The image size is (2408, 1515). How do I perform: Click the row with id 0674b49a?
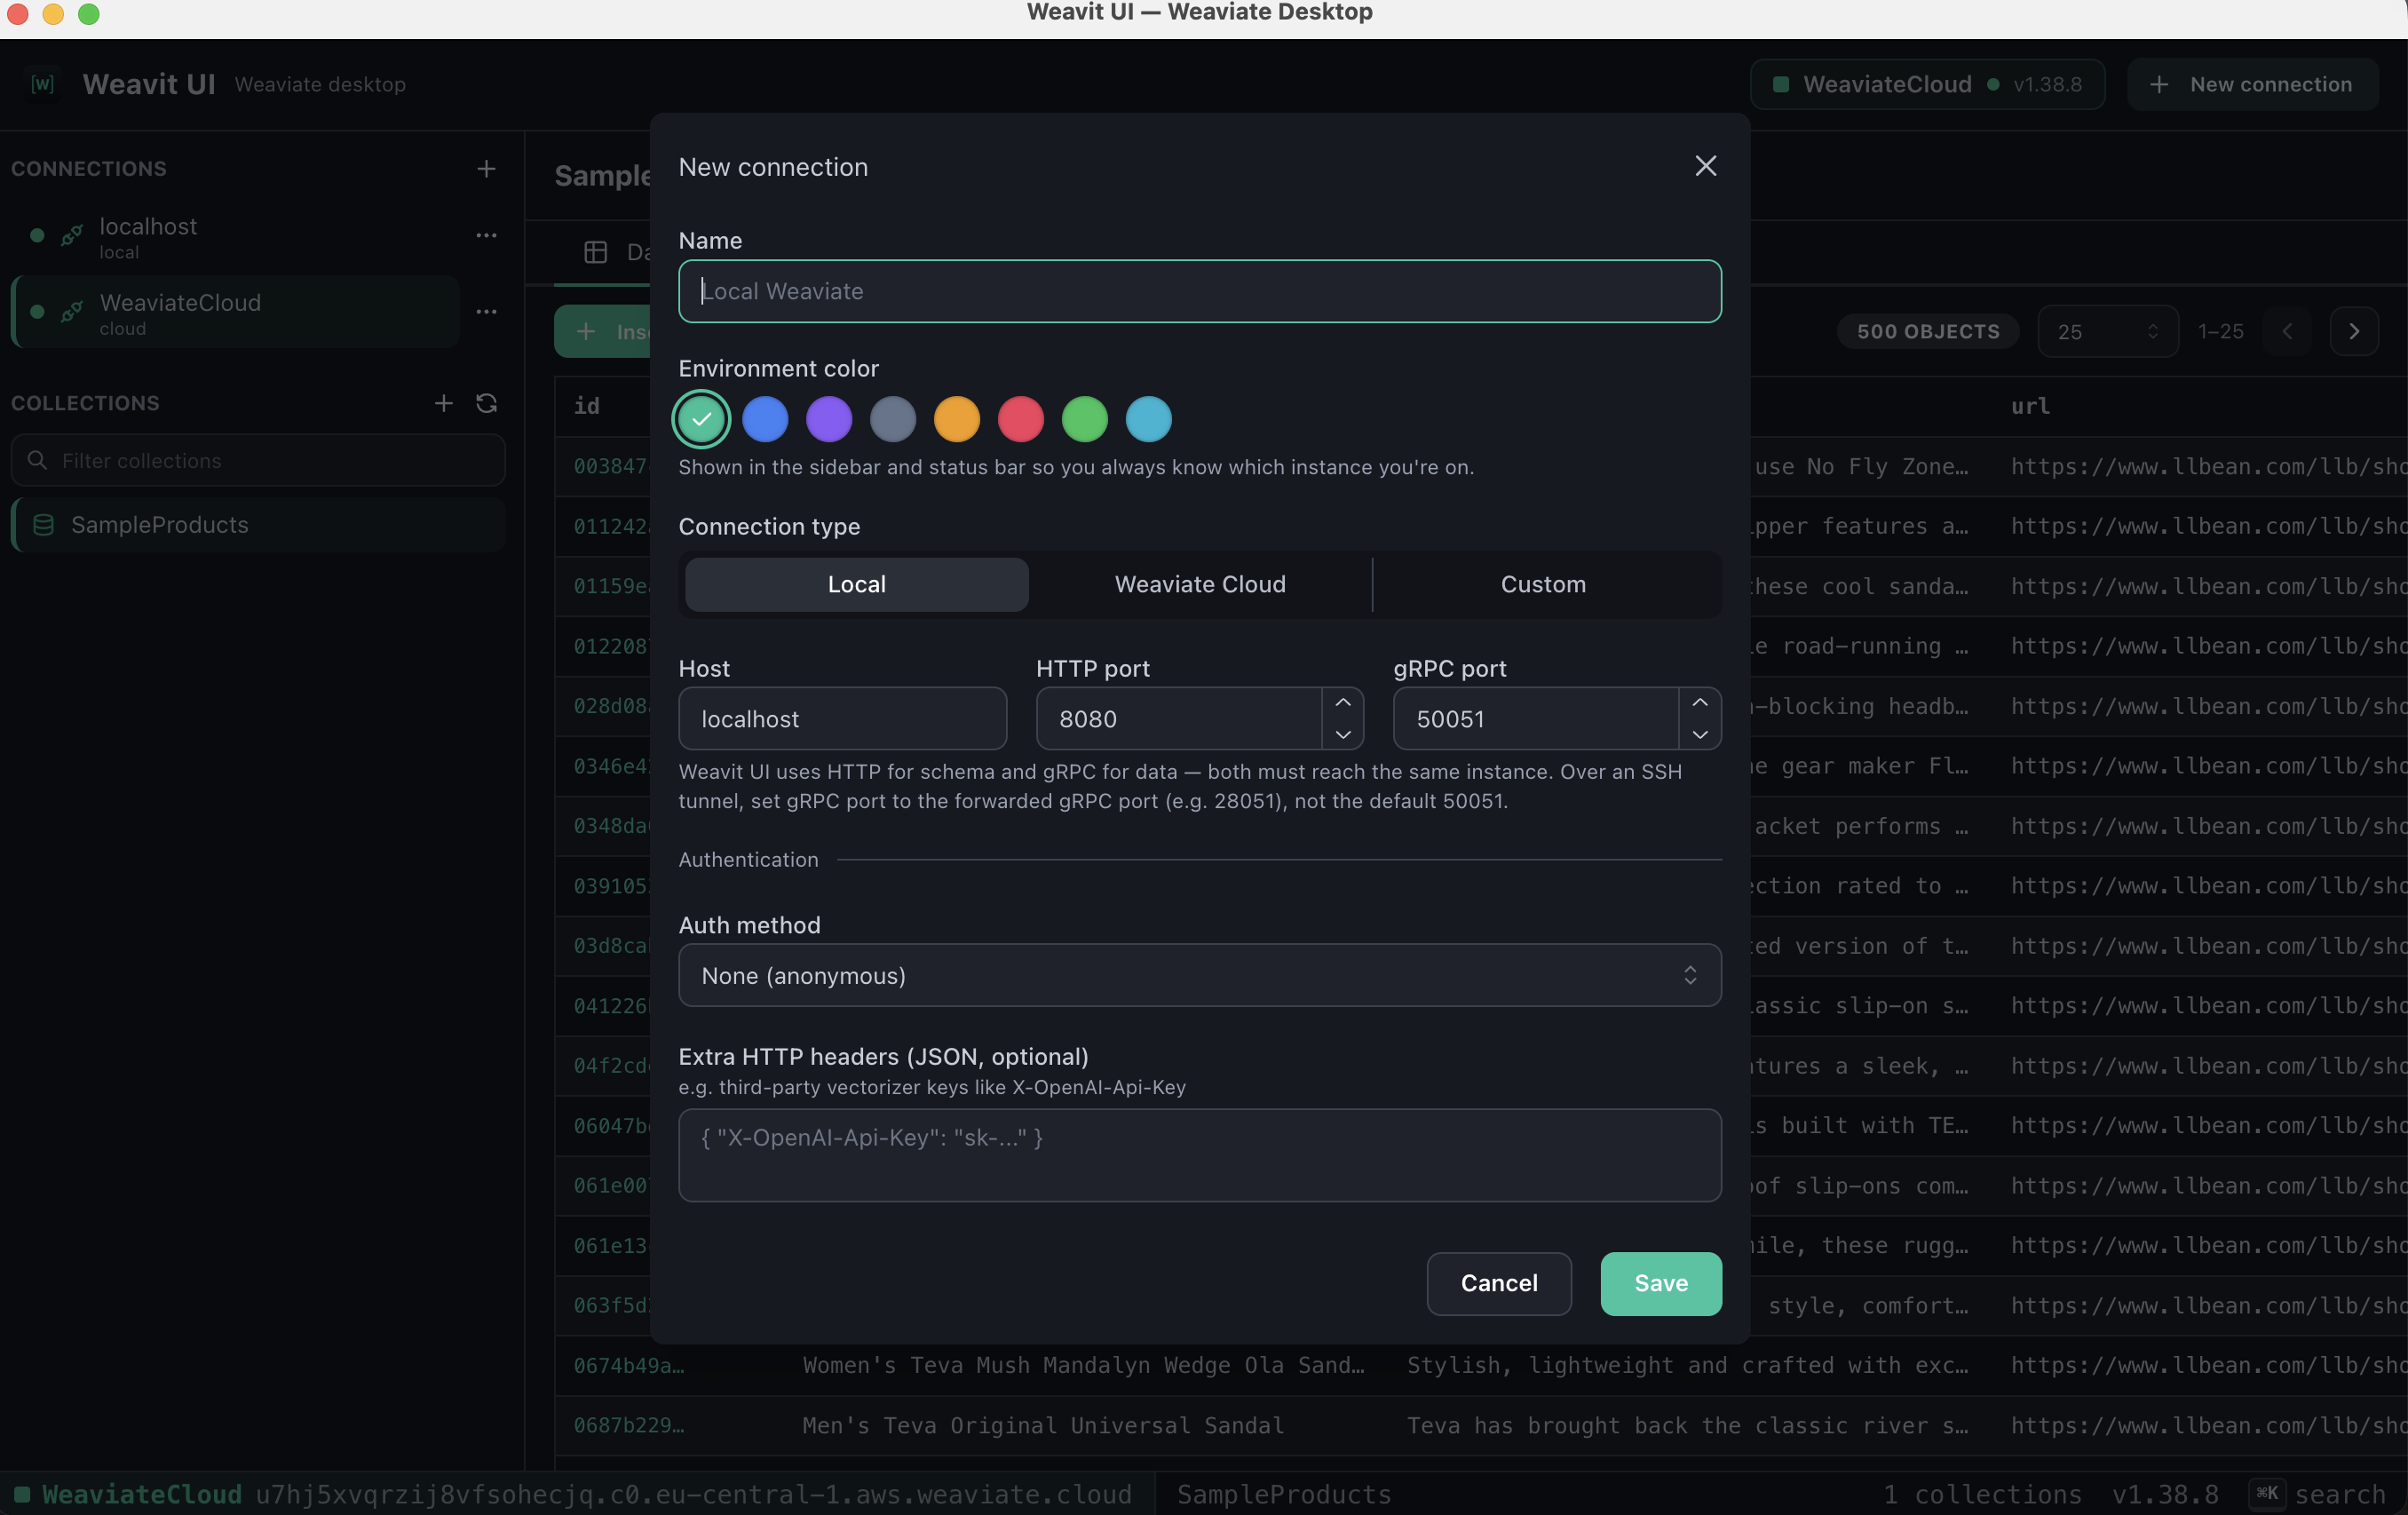coord(1480,1365)
